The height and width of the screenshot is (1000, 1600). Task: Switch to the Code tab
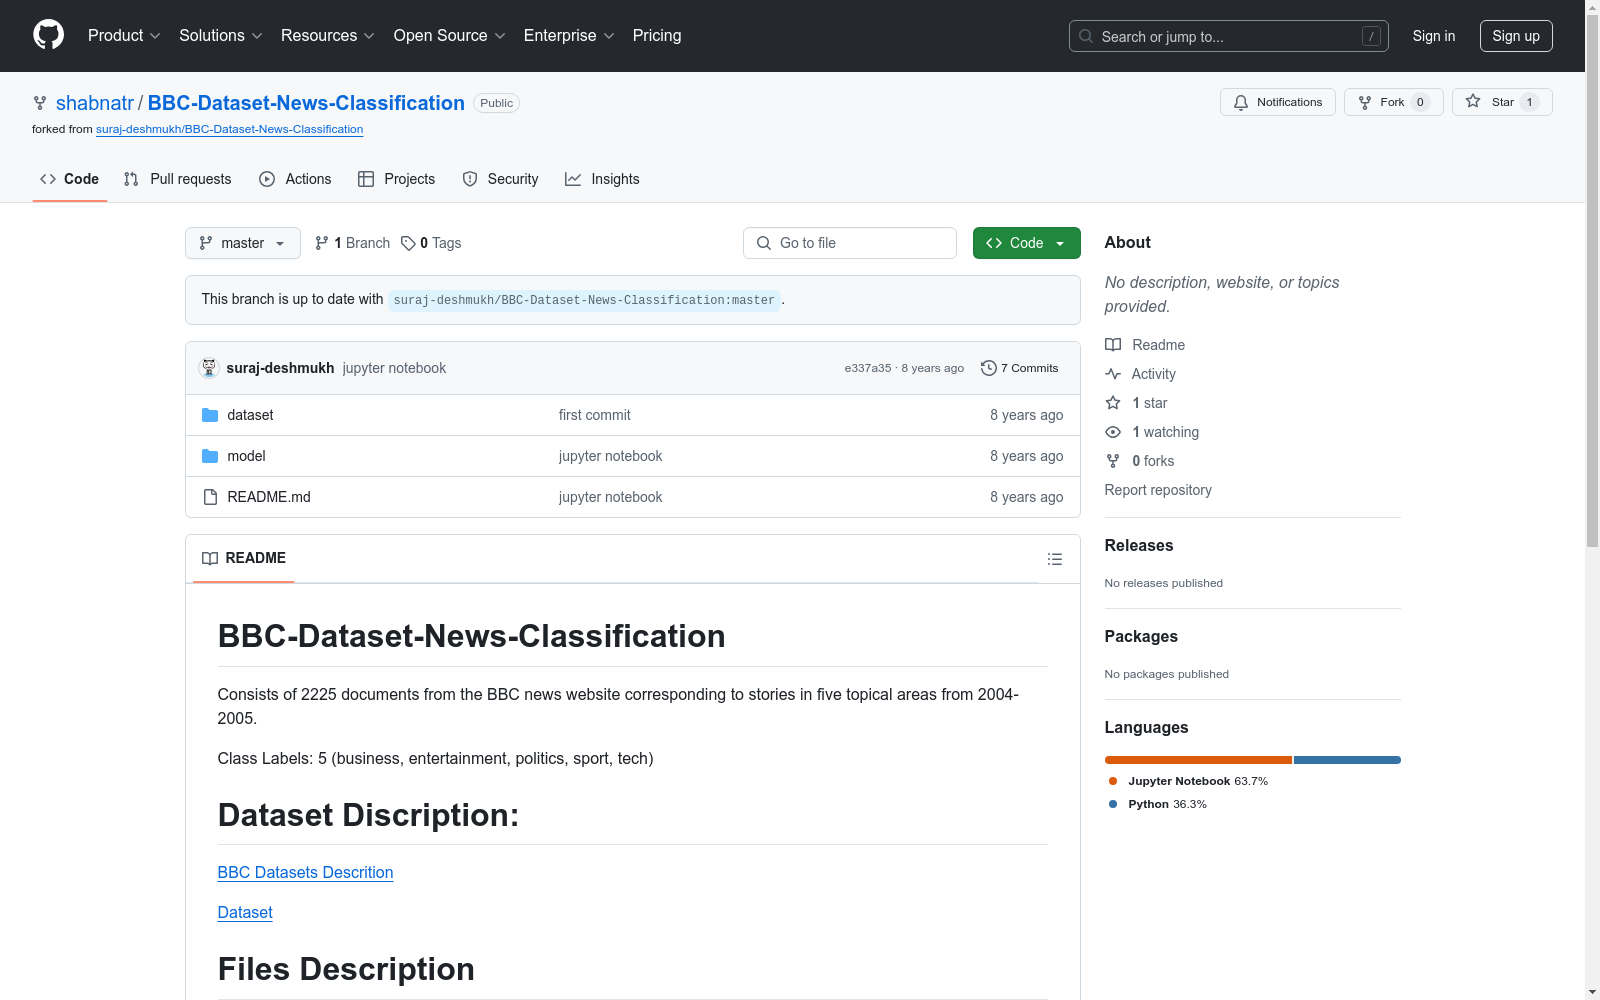70,179
